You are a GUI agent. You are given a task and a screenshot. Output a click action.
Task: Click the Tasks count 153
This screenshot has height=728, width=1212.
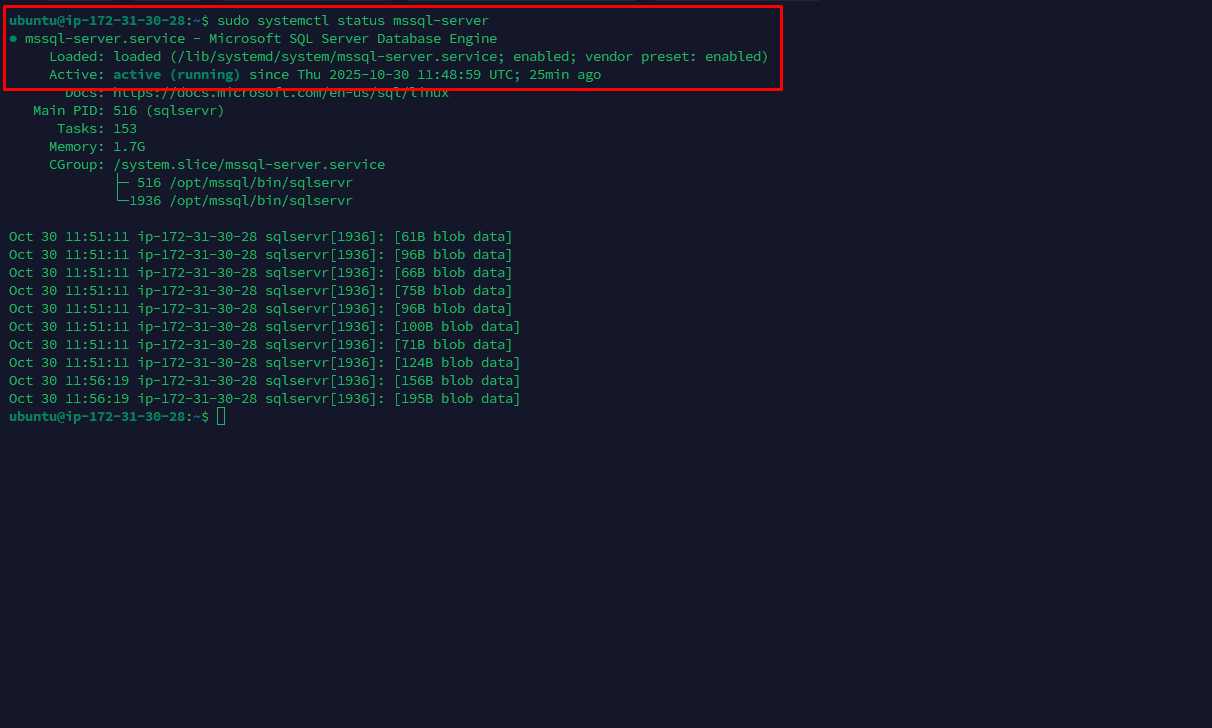pos(125,129)
